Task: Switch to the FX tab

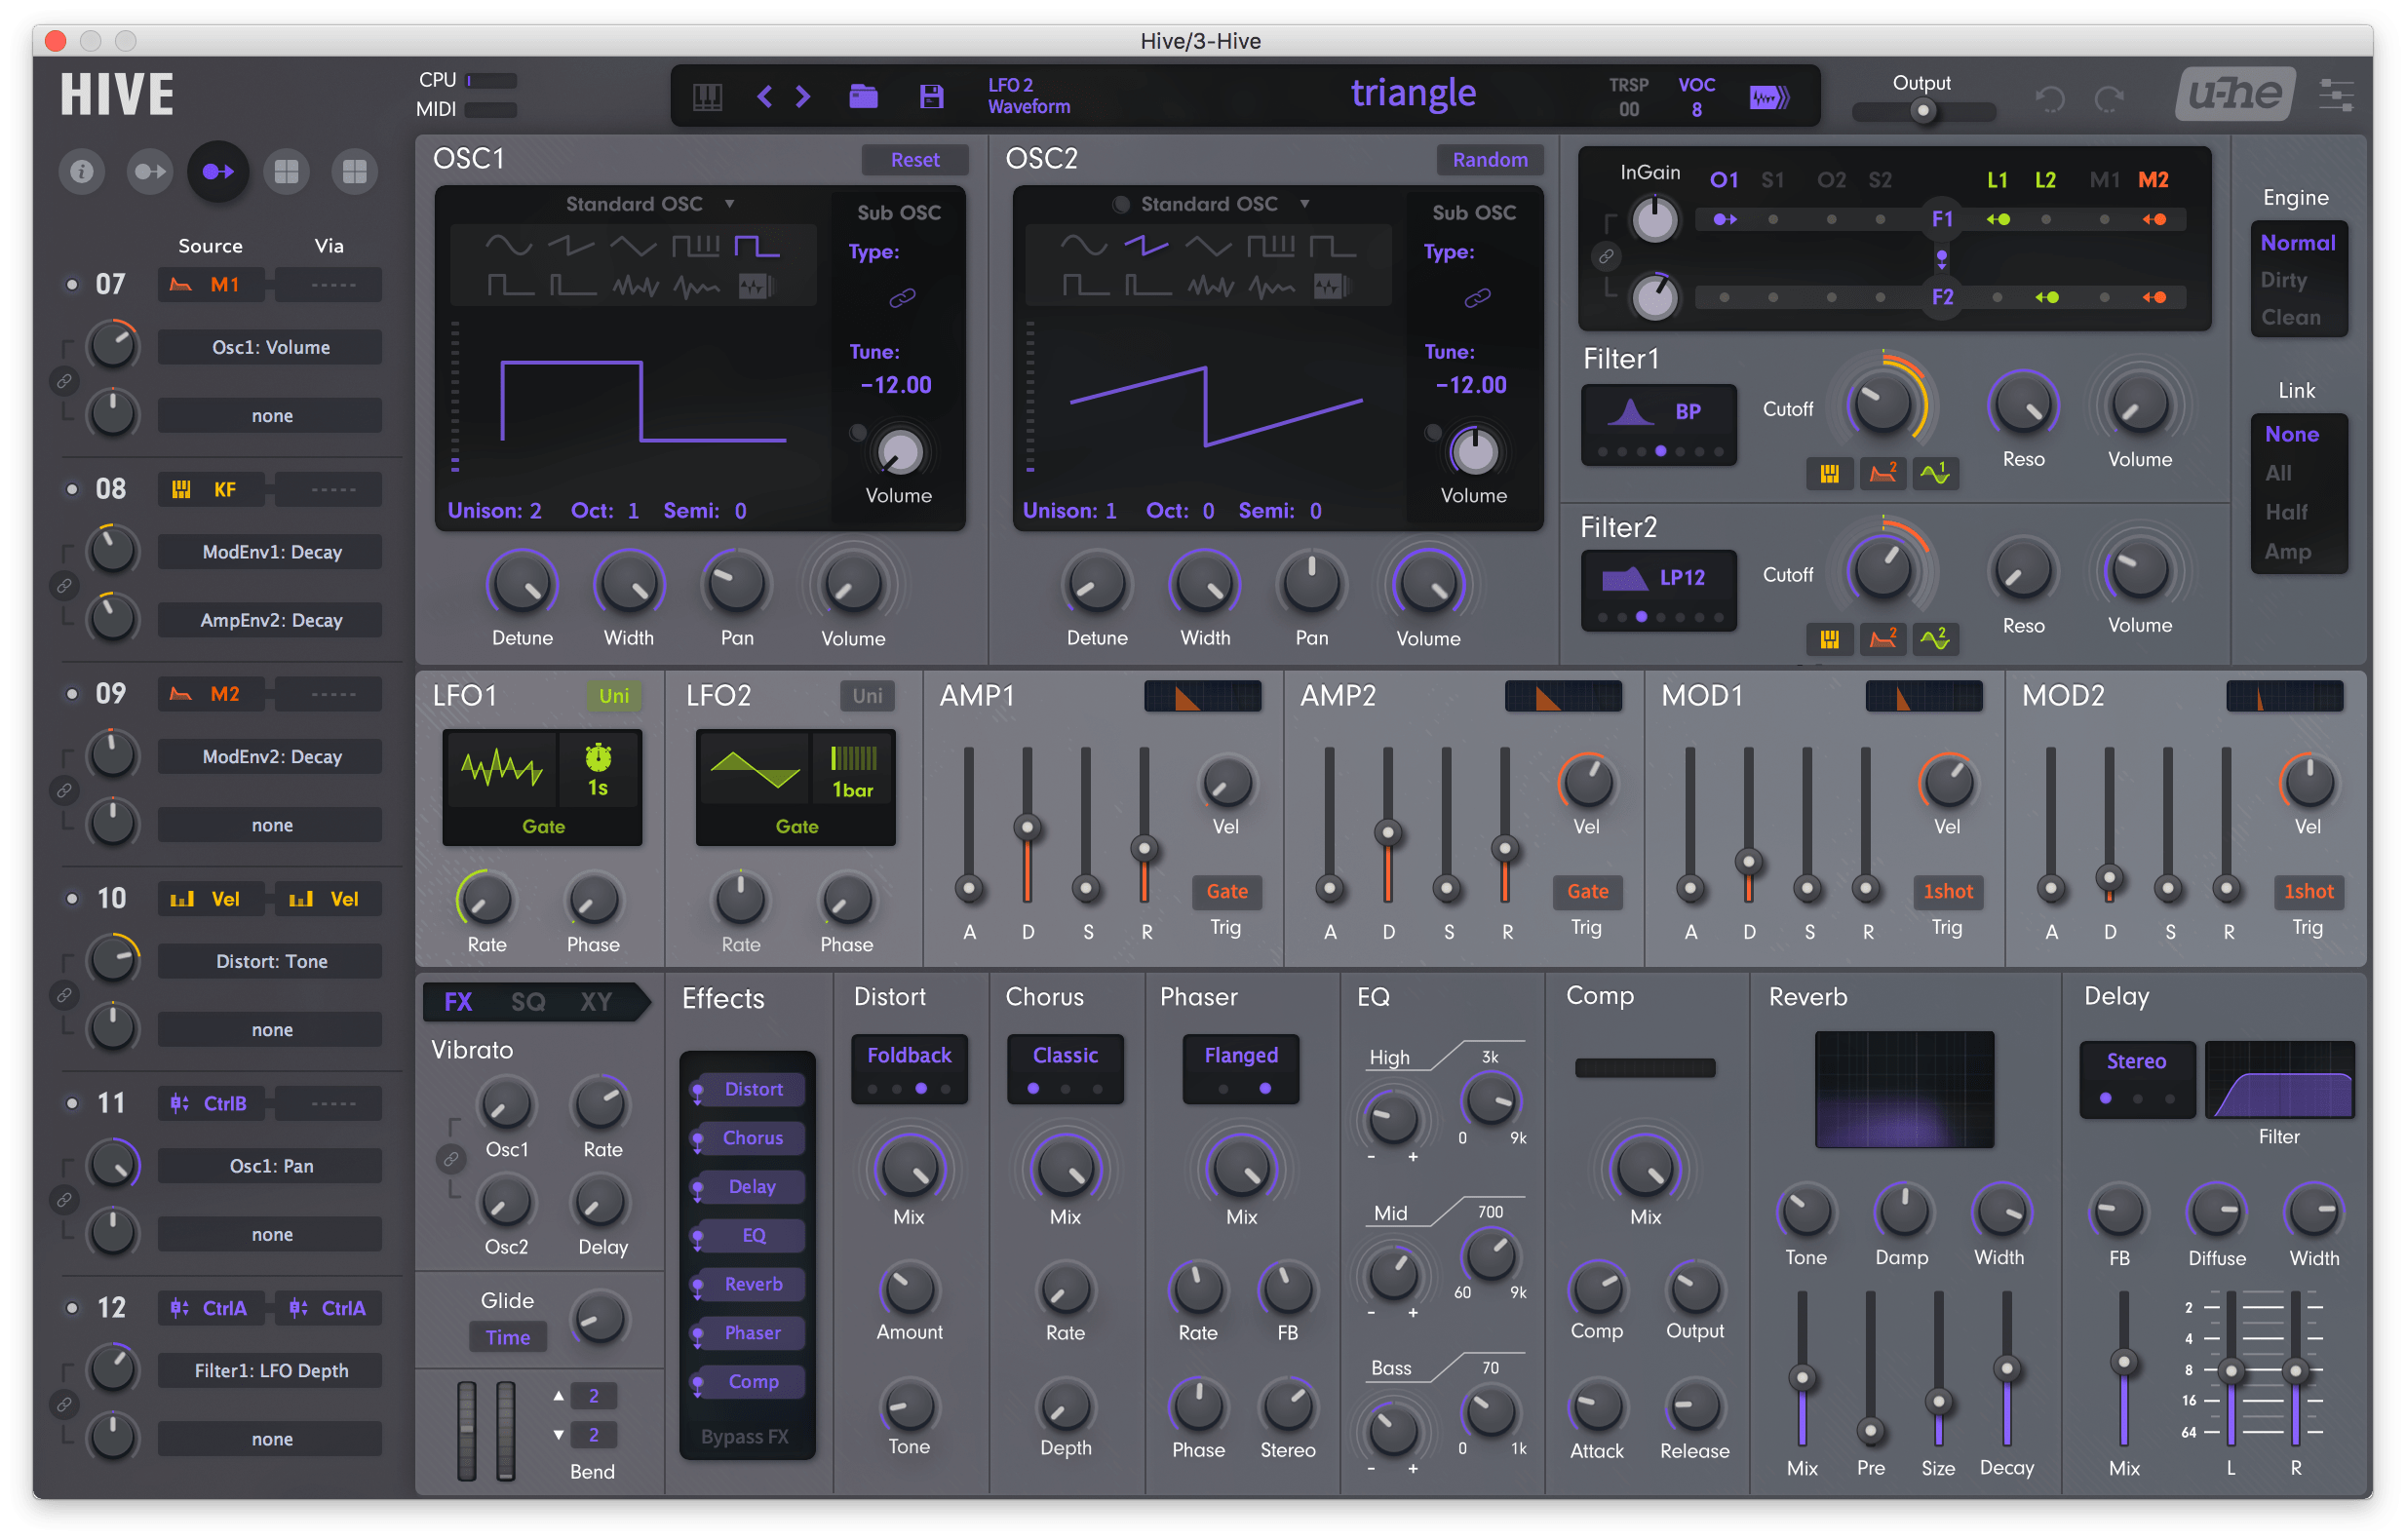Action: tap(458, 1002)
